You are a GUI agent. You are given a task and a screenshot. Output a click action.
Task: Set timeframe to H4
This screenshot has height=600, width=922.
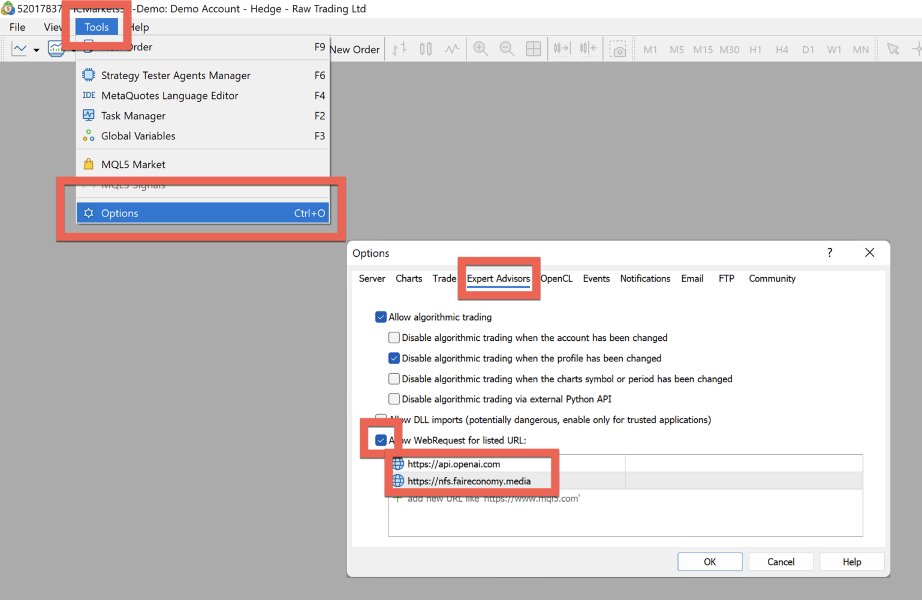pos(781,49)
